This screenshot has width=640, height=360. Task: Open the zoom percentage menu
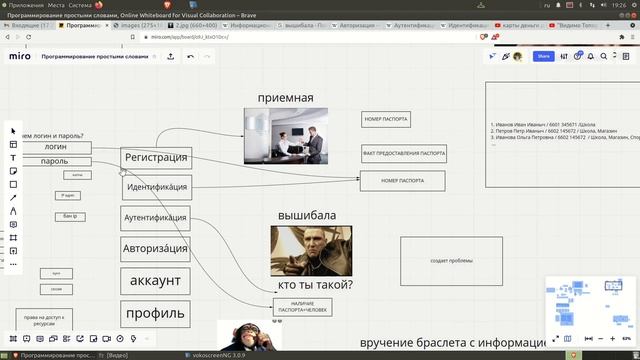point(627,339)
